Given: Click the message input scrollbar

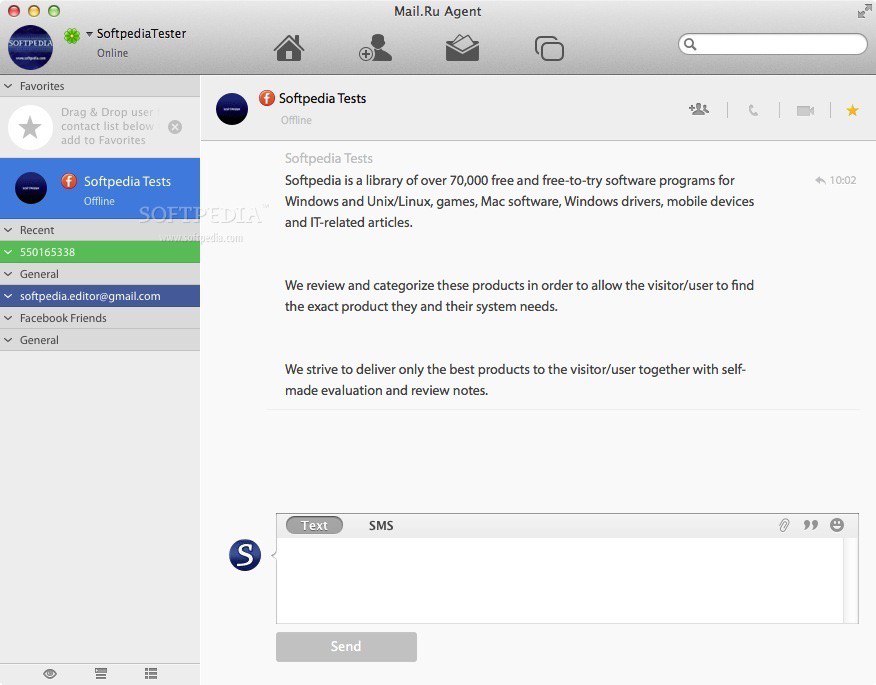Looking at the screenshot, I should point(851,580).
